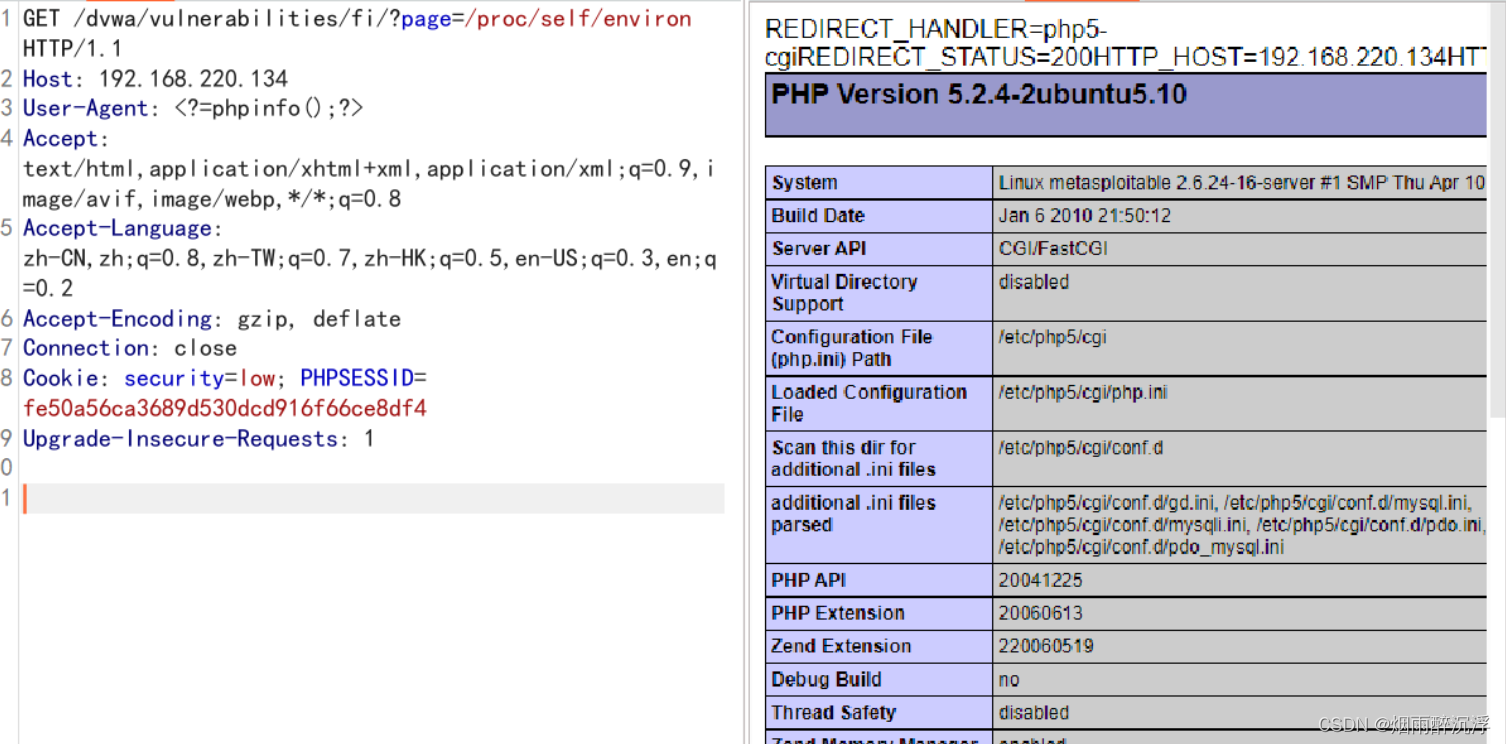Image resolution: width=1506 pixels, height=744 pixels.
Task: Select /etc/php5/cgi/php.ini value
Action: tap(1082, 392)
